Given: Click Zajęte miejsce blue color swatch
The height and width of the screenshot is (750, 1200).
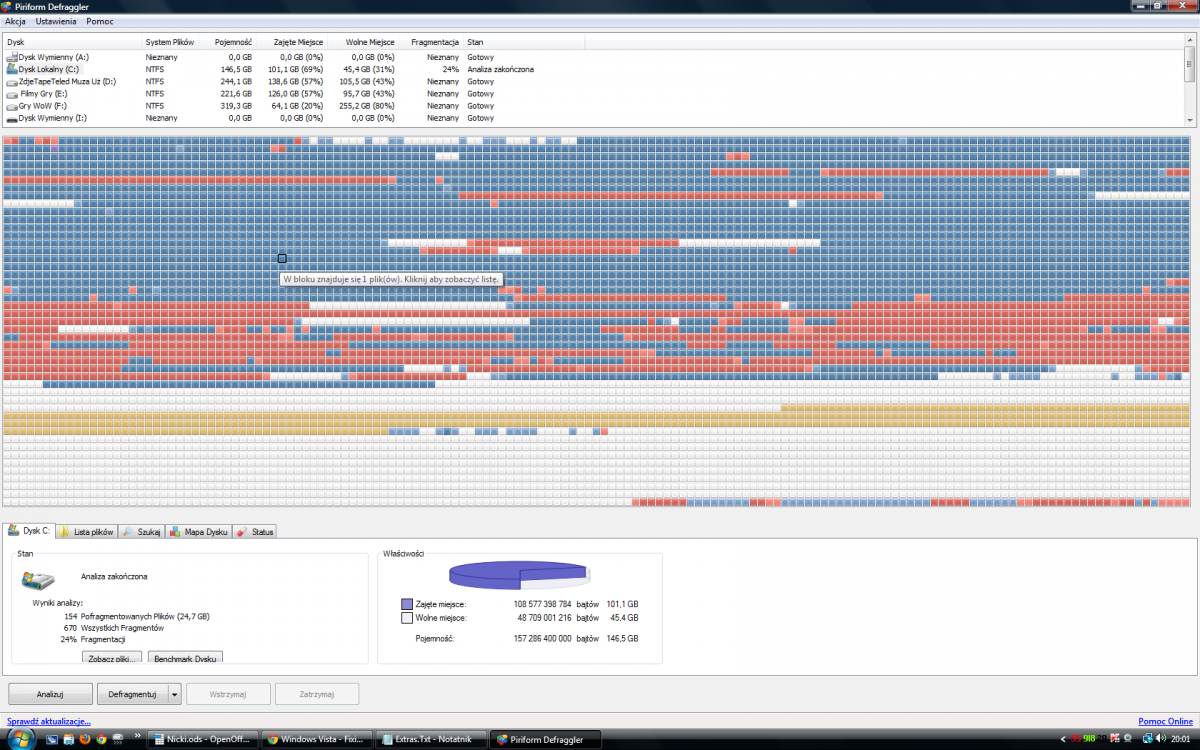Looking at the screenshot, I should click(407, 604).
